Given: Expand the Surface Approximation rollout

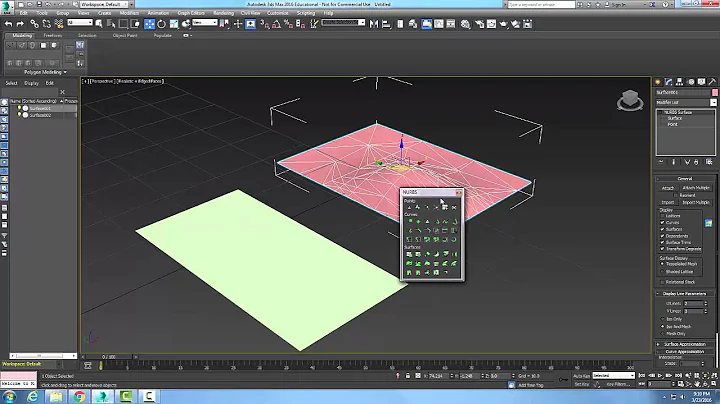Looking at the screenshot, I should [x=685, y=344].
